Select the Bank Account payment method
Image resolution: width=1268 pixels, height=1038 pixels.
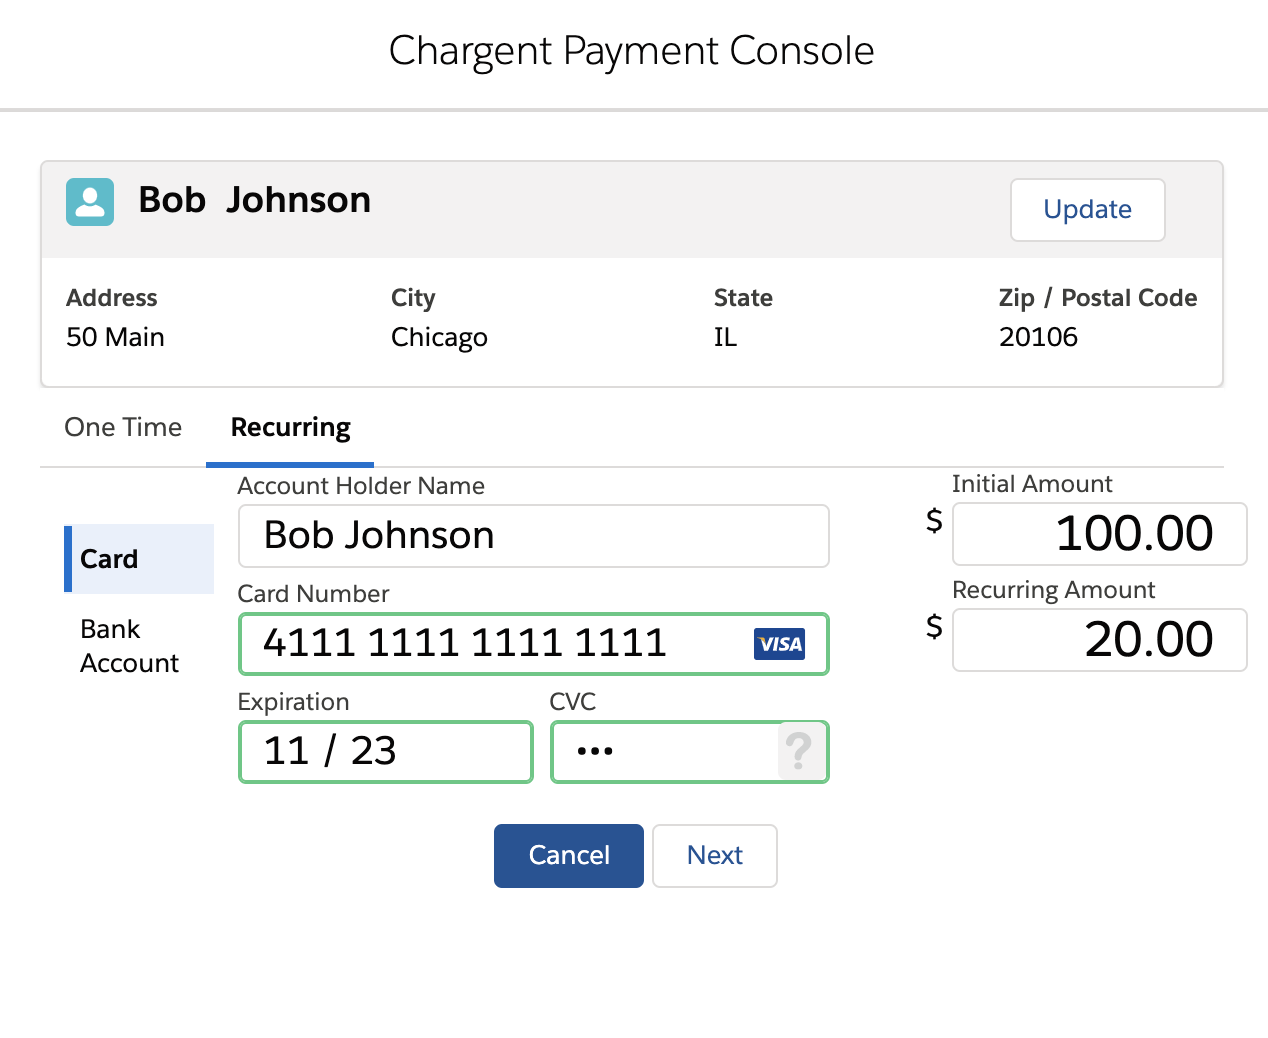click(x=128, y=645)
